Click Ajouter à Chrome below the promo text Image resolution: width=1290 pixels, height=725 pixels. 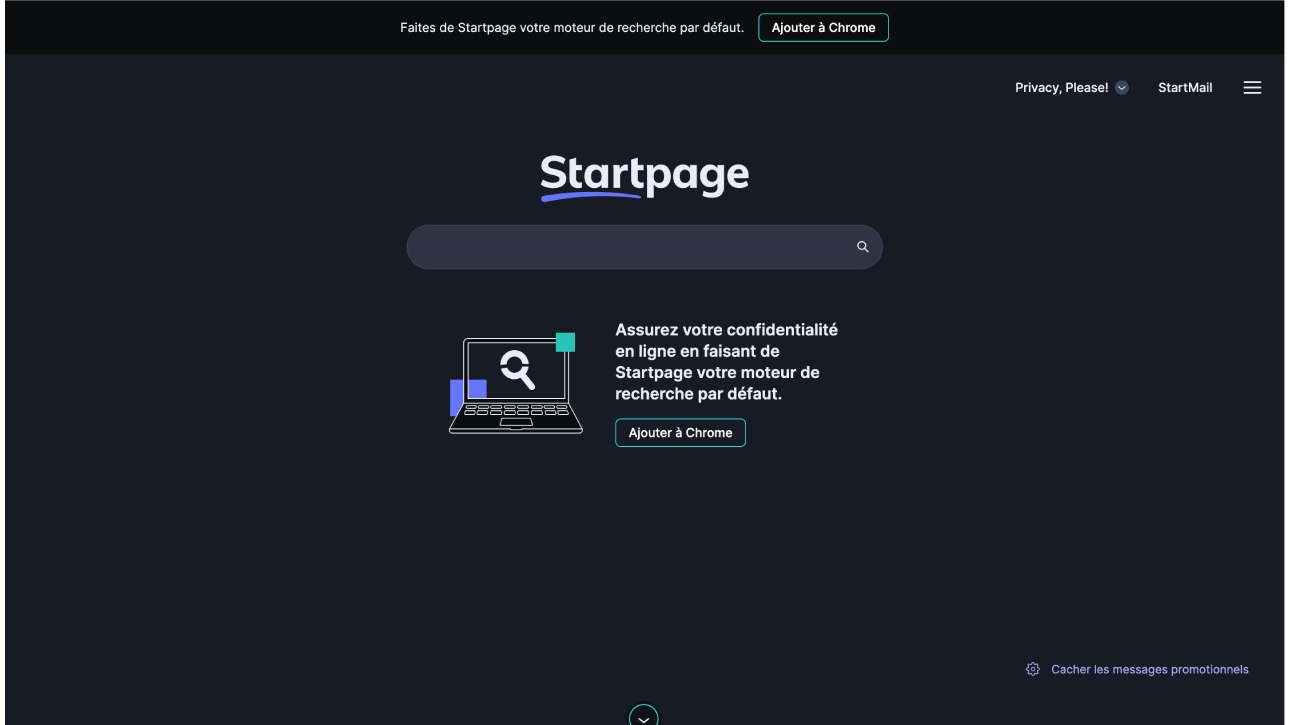680,433
